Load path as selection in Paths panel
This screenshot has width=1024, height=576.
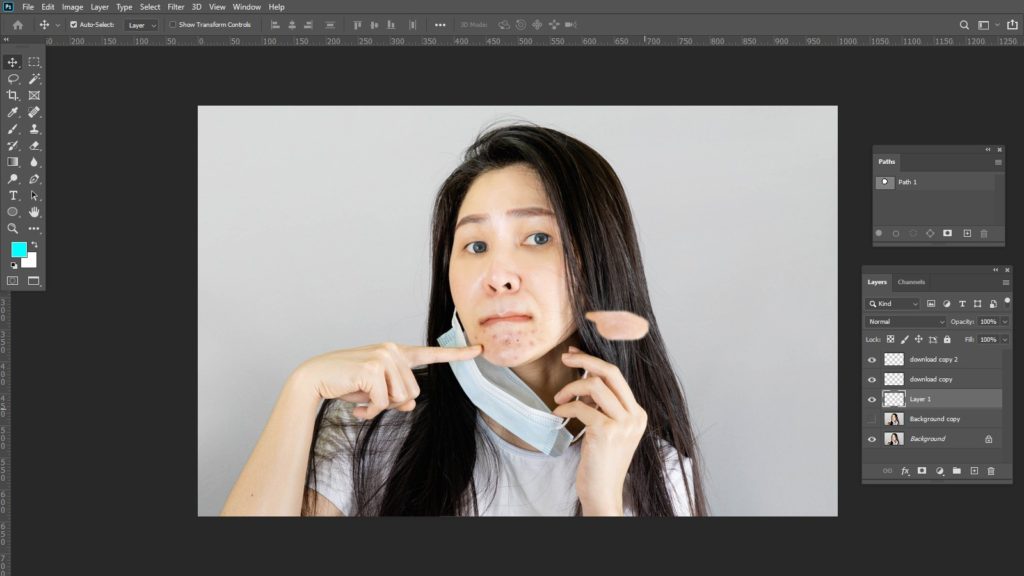click(x=913, y=233)
